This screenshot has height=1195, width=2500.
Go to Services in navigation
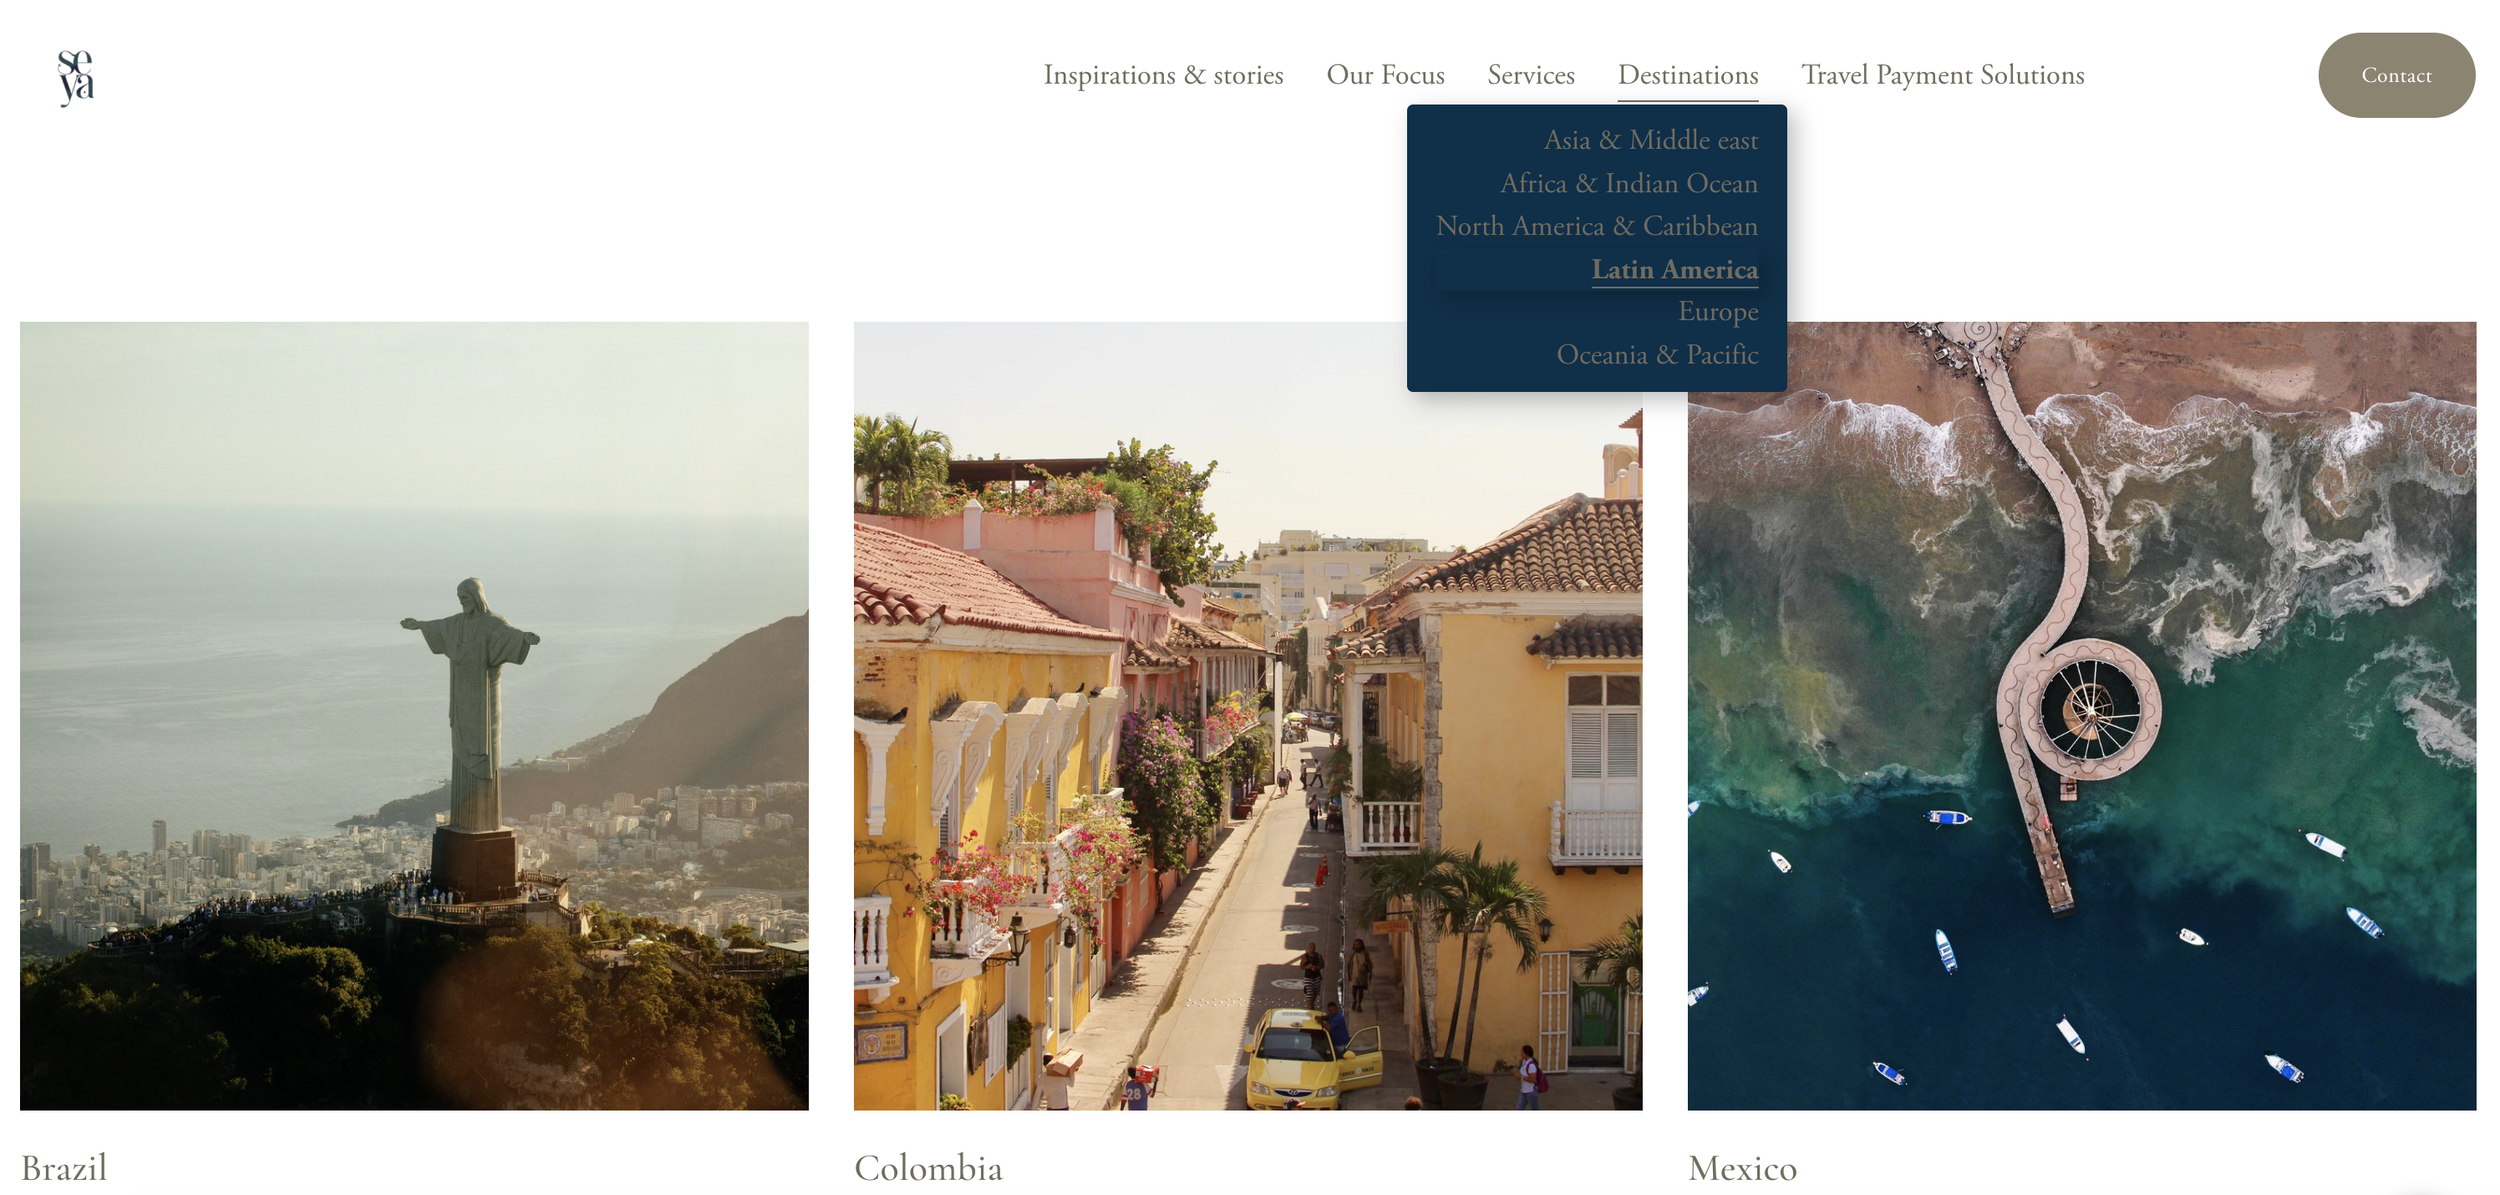tap(1530, 75)
